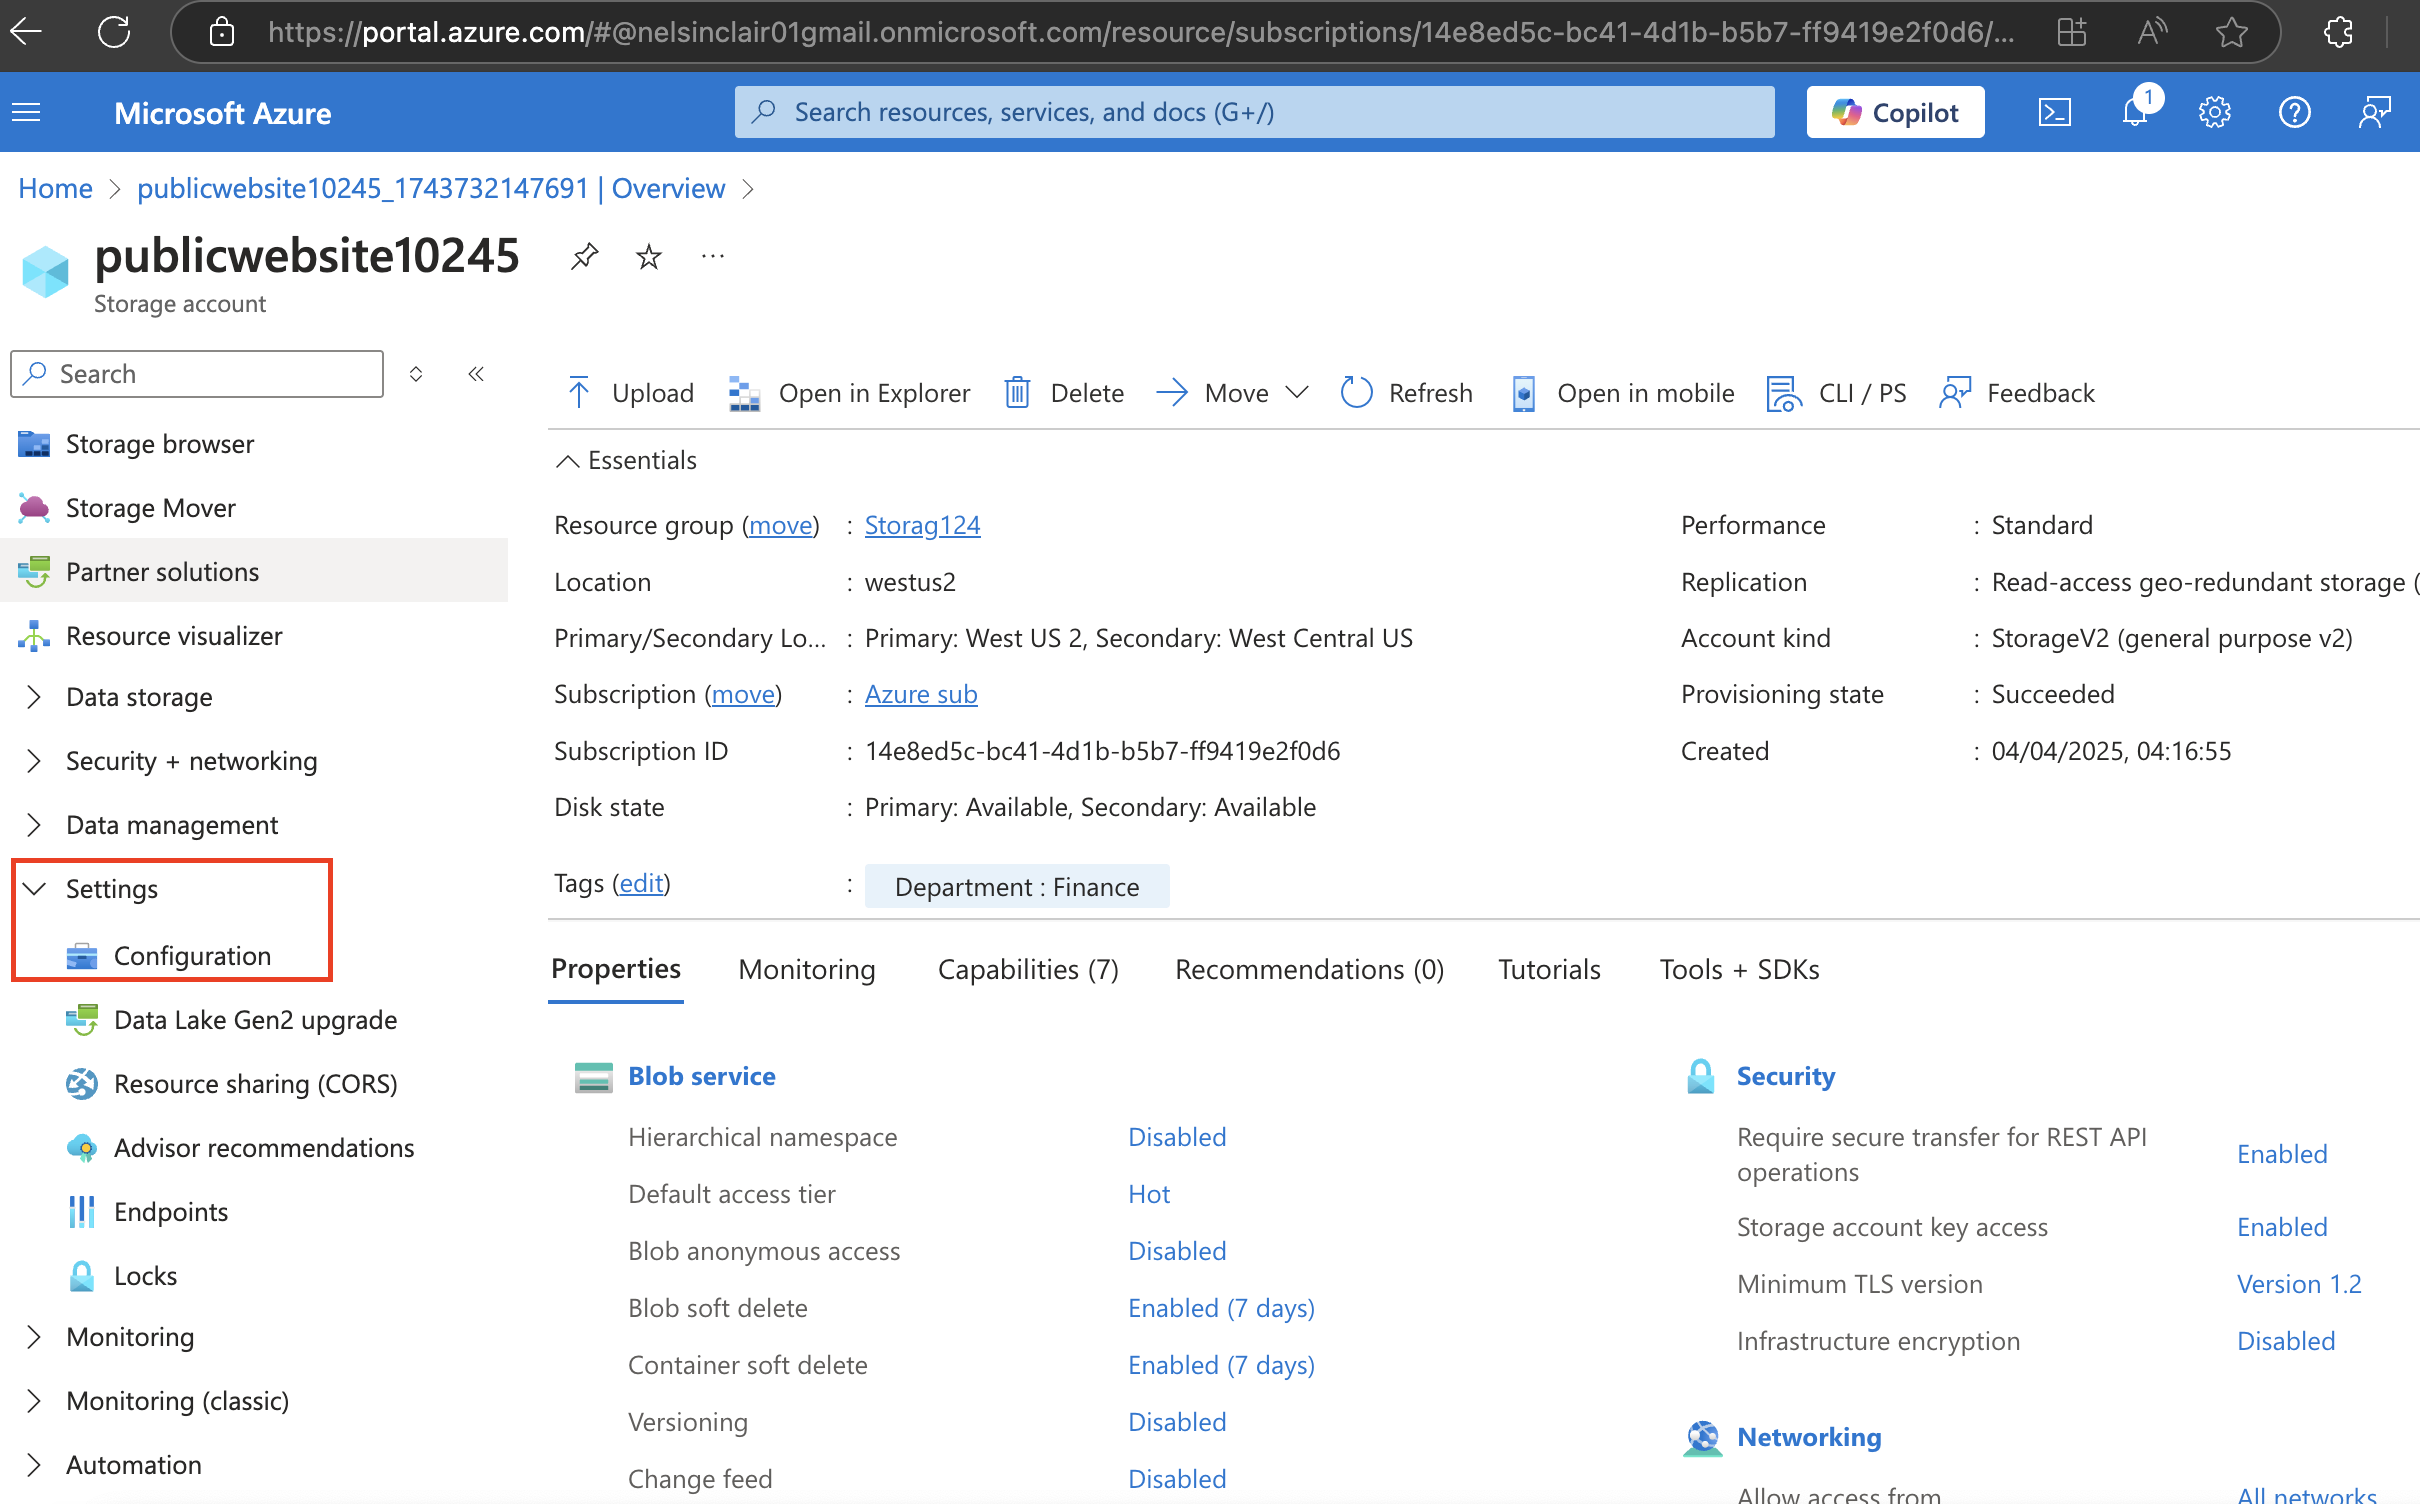Open Azure sub subscription link
The width and height of the screenshot is (2420, 1504).
tap(920, 694)
